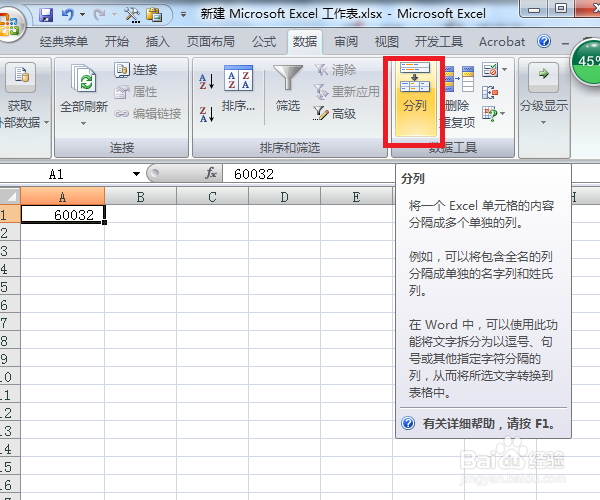The width and height of the screenshot is (600, 500).
Task: Save the workbook with the floppy icon
Action: pos(46,15)
